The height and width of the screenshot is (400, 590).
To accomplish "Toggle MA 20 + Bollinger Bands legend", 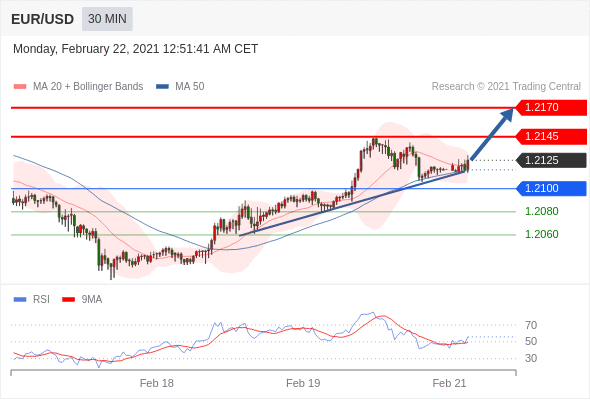I will point(78,87).
